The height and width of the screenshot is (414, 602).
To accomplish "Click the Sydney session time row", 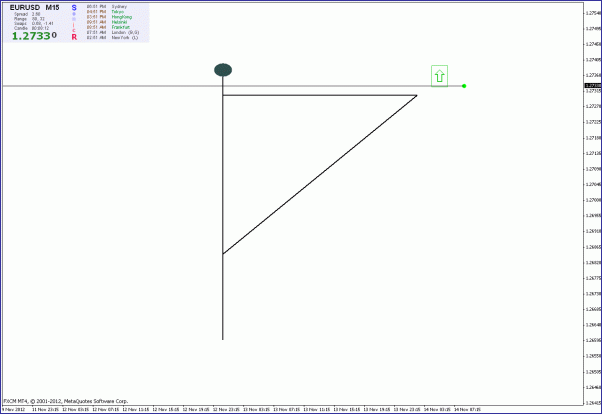I will (107, 7).
